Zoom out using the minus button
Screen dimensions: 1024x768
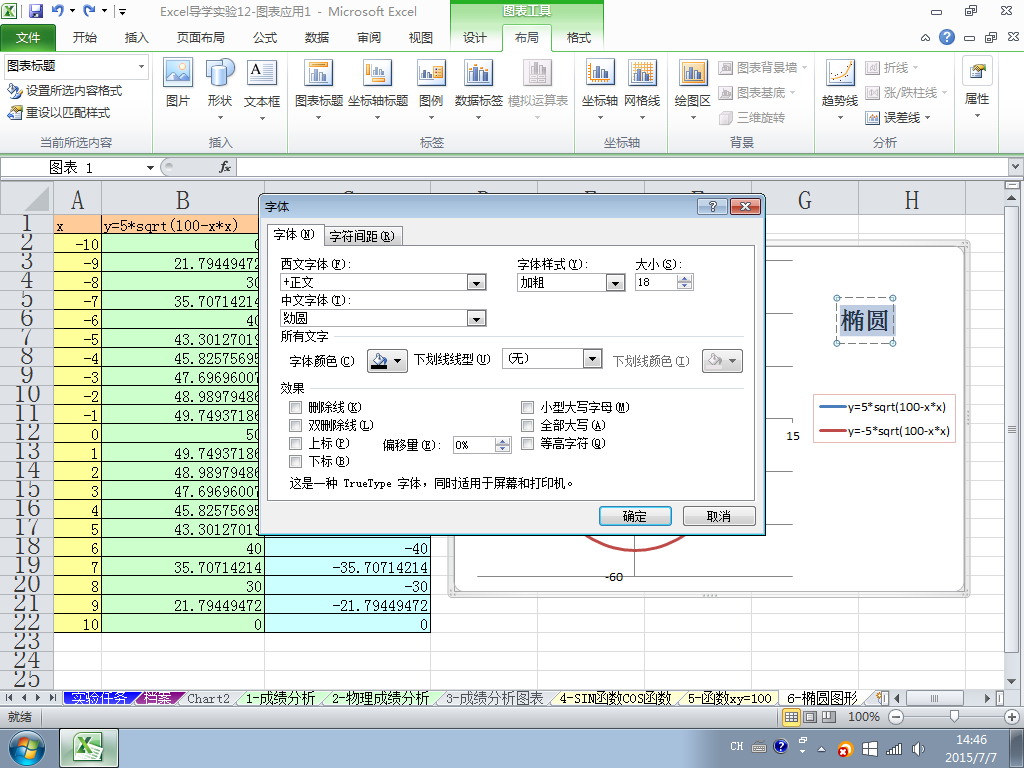[x=897, y=716]
